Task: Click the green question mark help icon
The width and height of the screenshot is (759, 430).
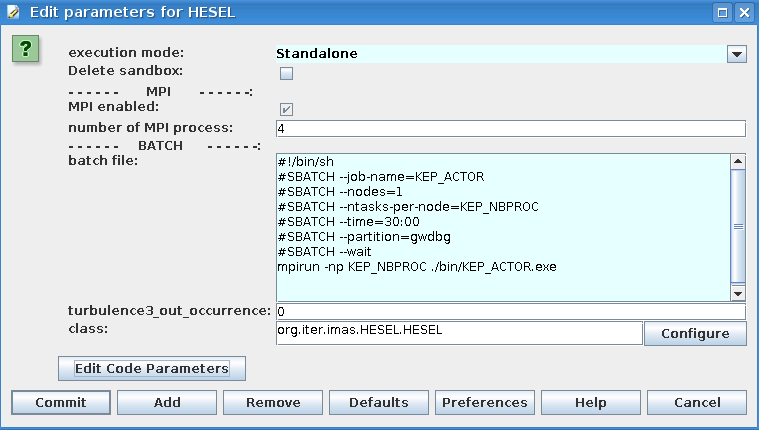Action: click(x=25, y=49)
